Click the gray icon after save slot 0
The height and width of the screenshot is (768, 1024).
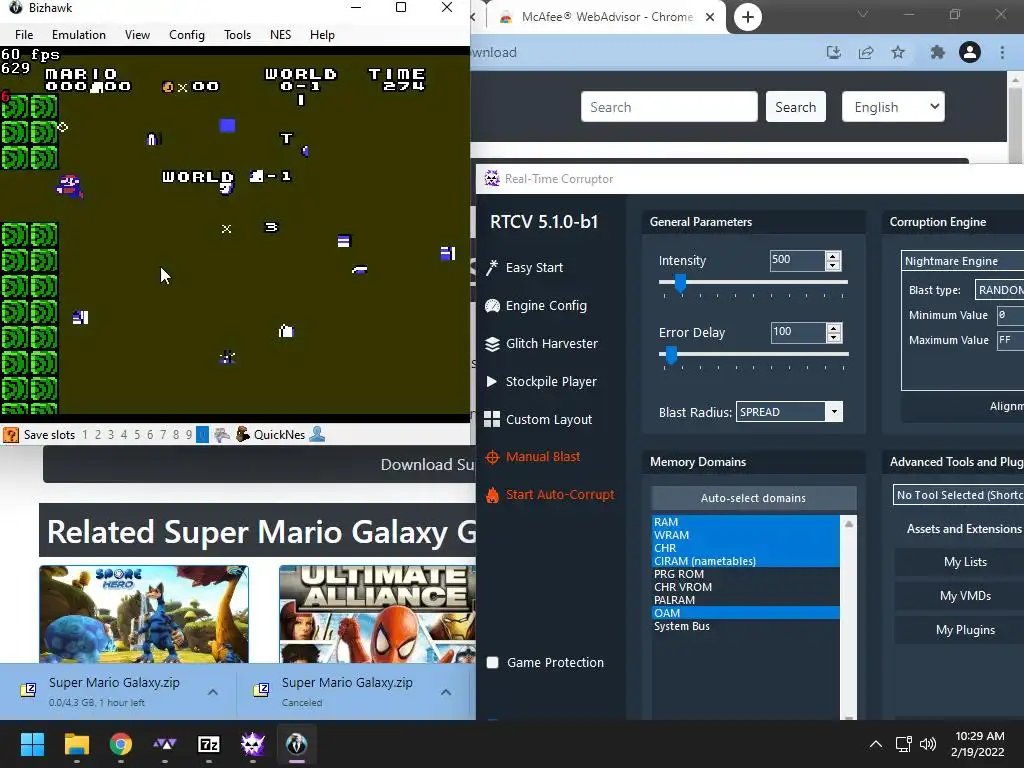tap(222, 434)
